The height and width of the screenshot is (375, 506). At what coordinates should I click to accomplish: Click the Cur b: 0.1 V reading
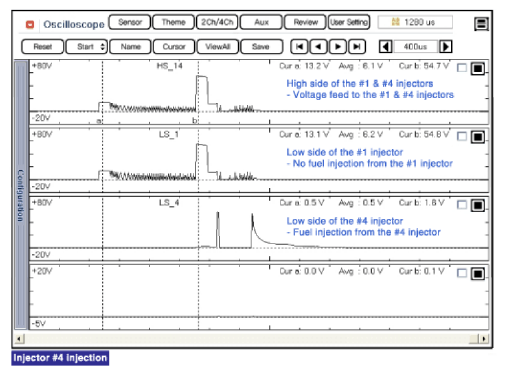point(422,271)
